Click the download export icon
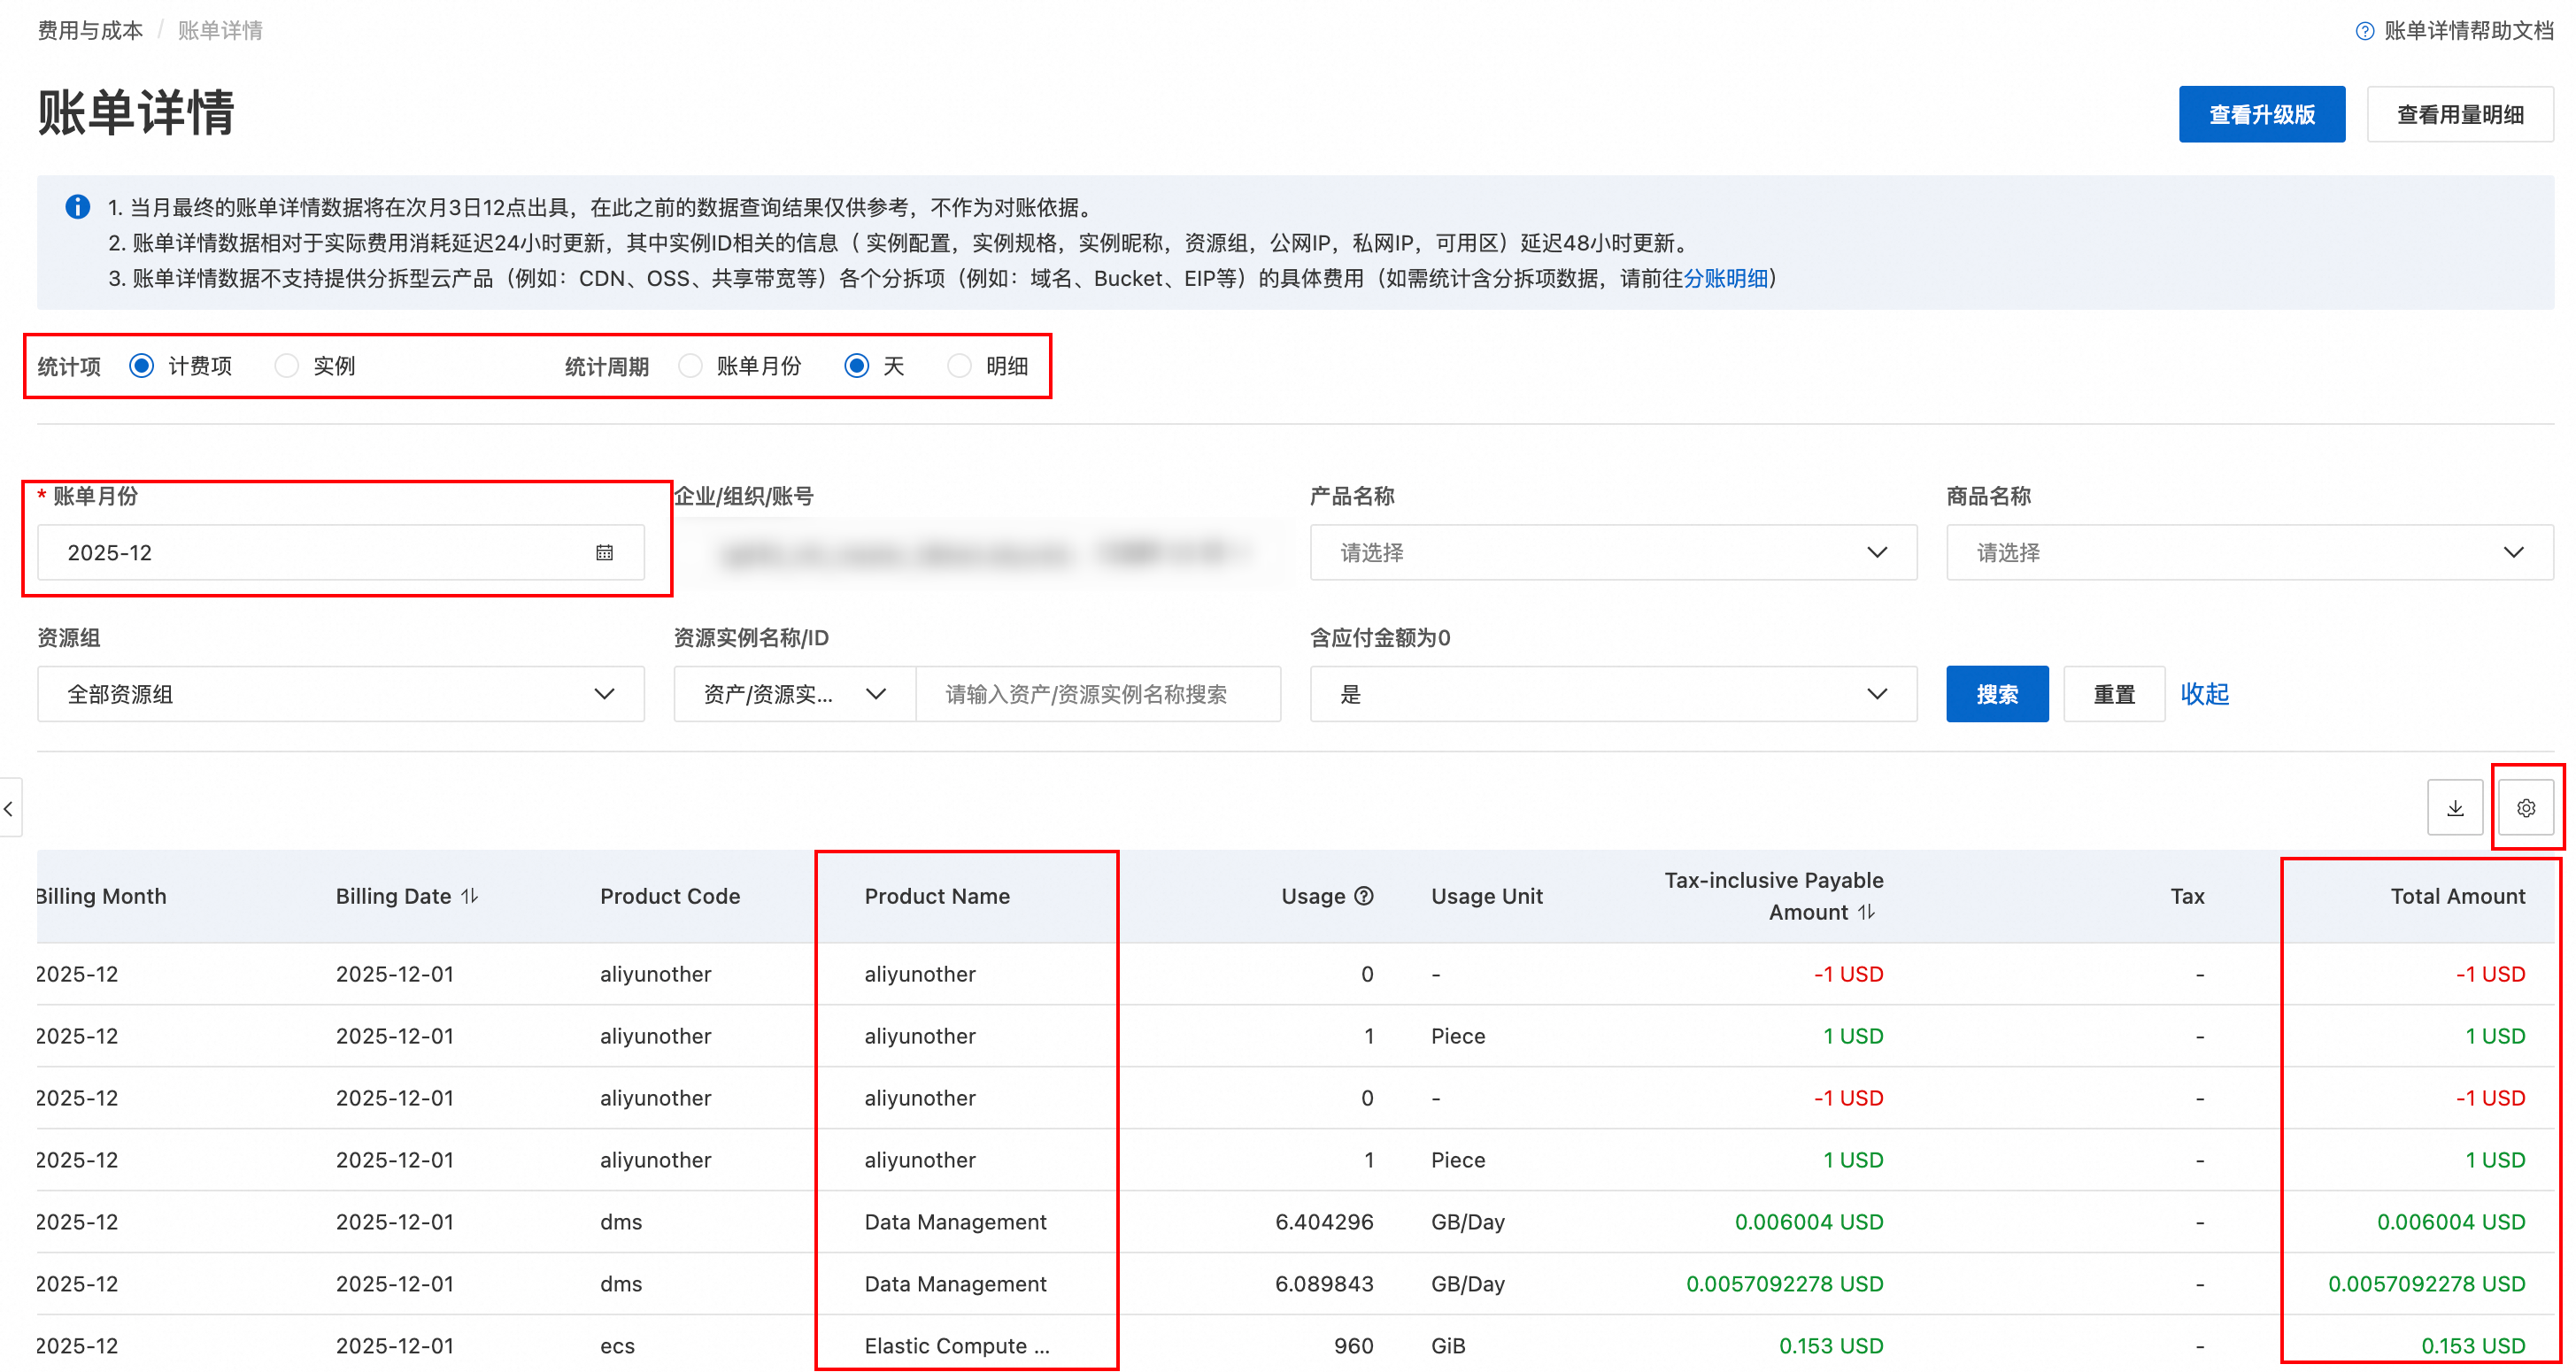The height and width of the screenshot is (1372, 2576). tap(2454, 808)
